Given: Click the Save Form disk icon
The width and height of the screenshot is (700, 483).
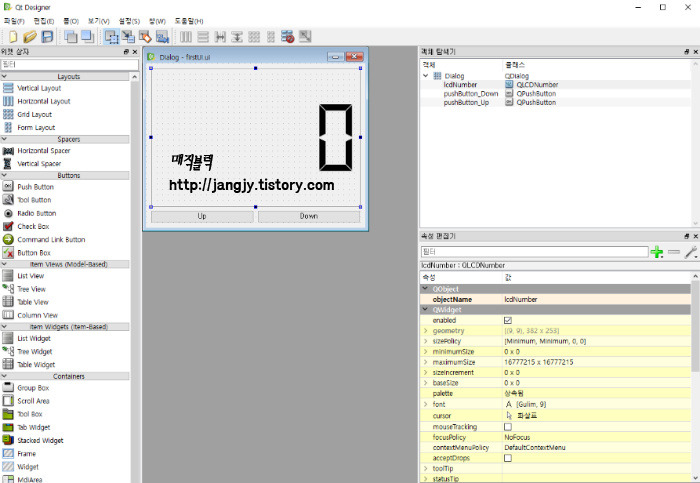Looking at the screenshot, I should point(47,37).
